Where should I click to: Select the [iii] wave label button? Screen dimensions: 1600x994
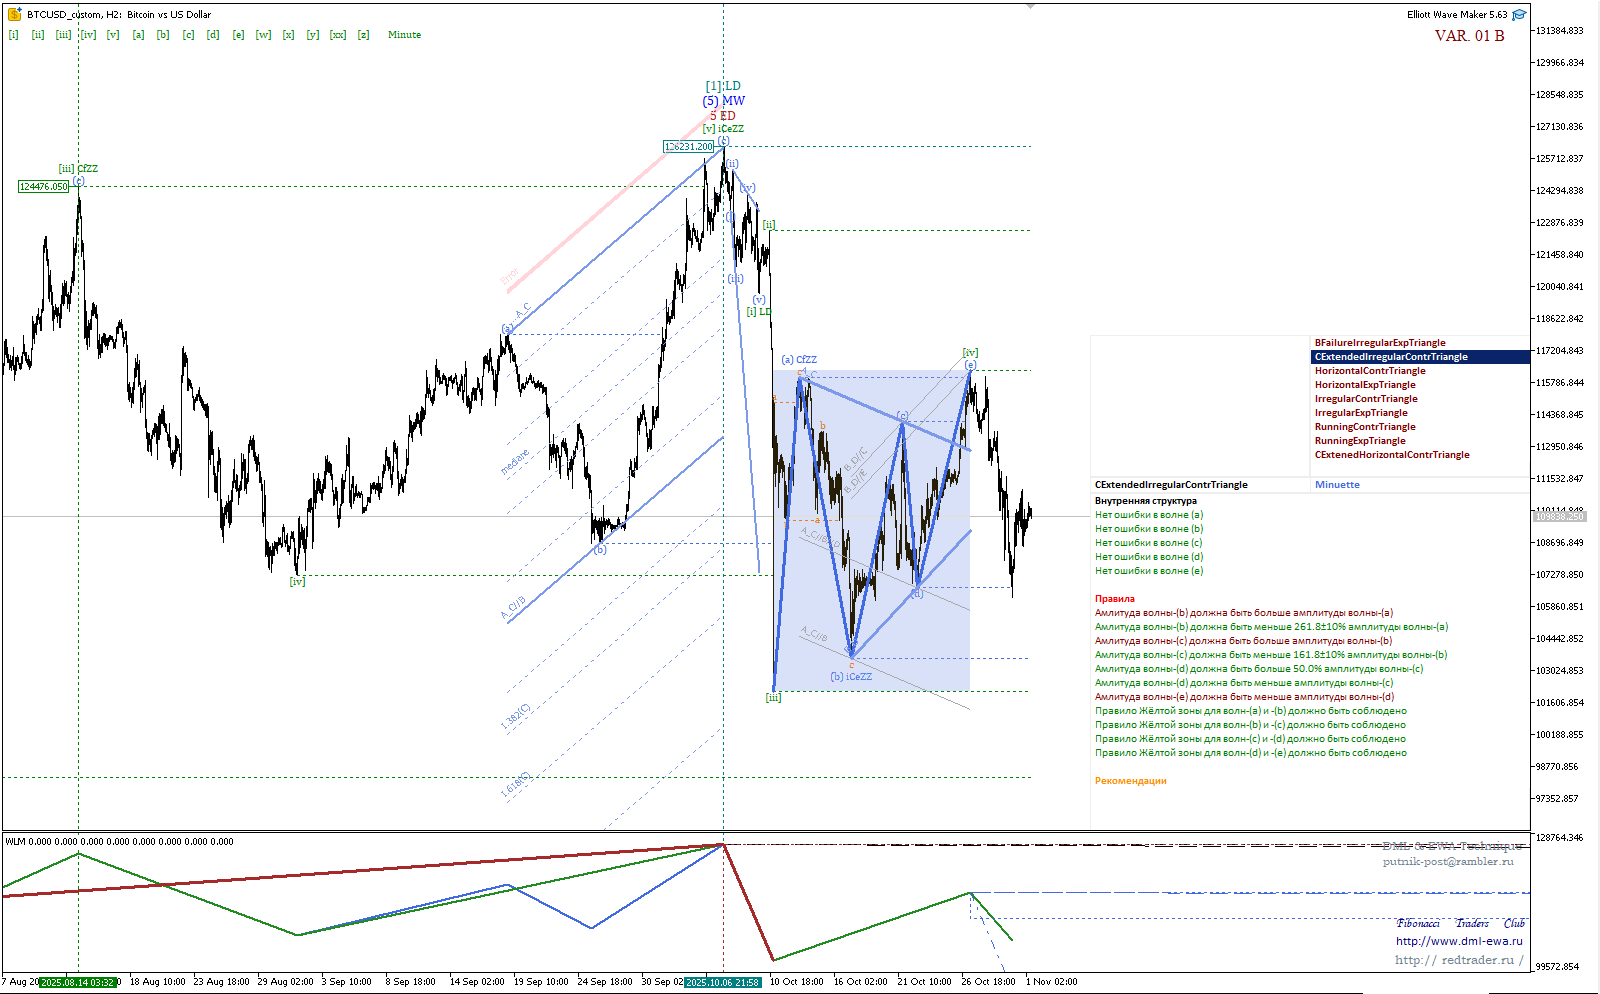63,35
